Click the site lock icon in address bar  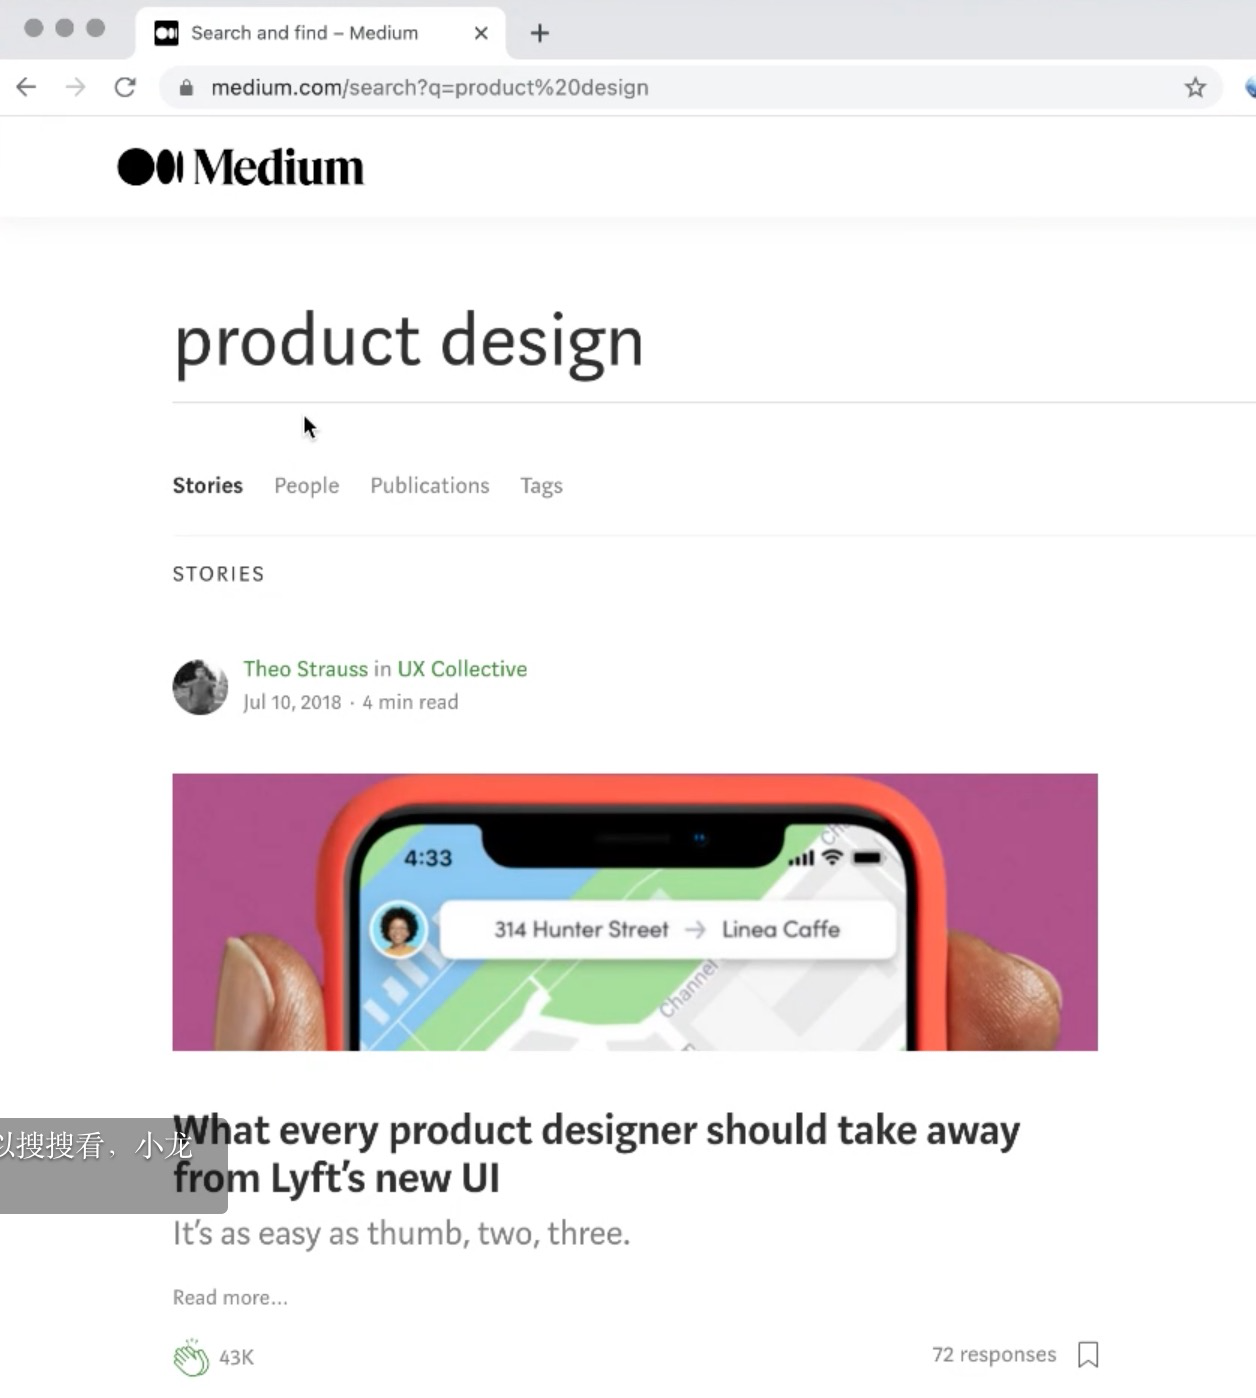pyautogui.click(x=186, y=87)
